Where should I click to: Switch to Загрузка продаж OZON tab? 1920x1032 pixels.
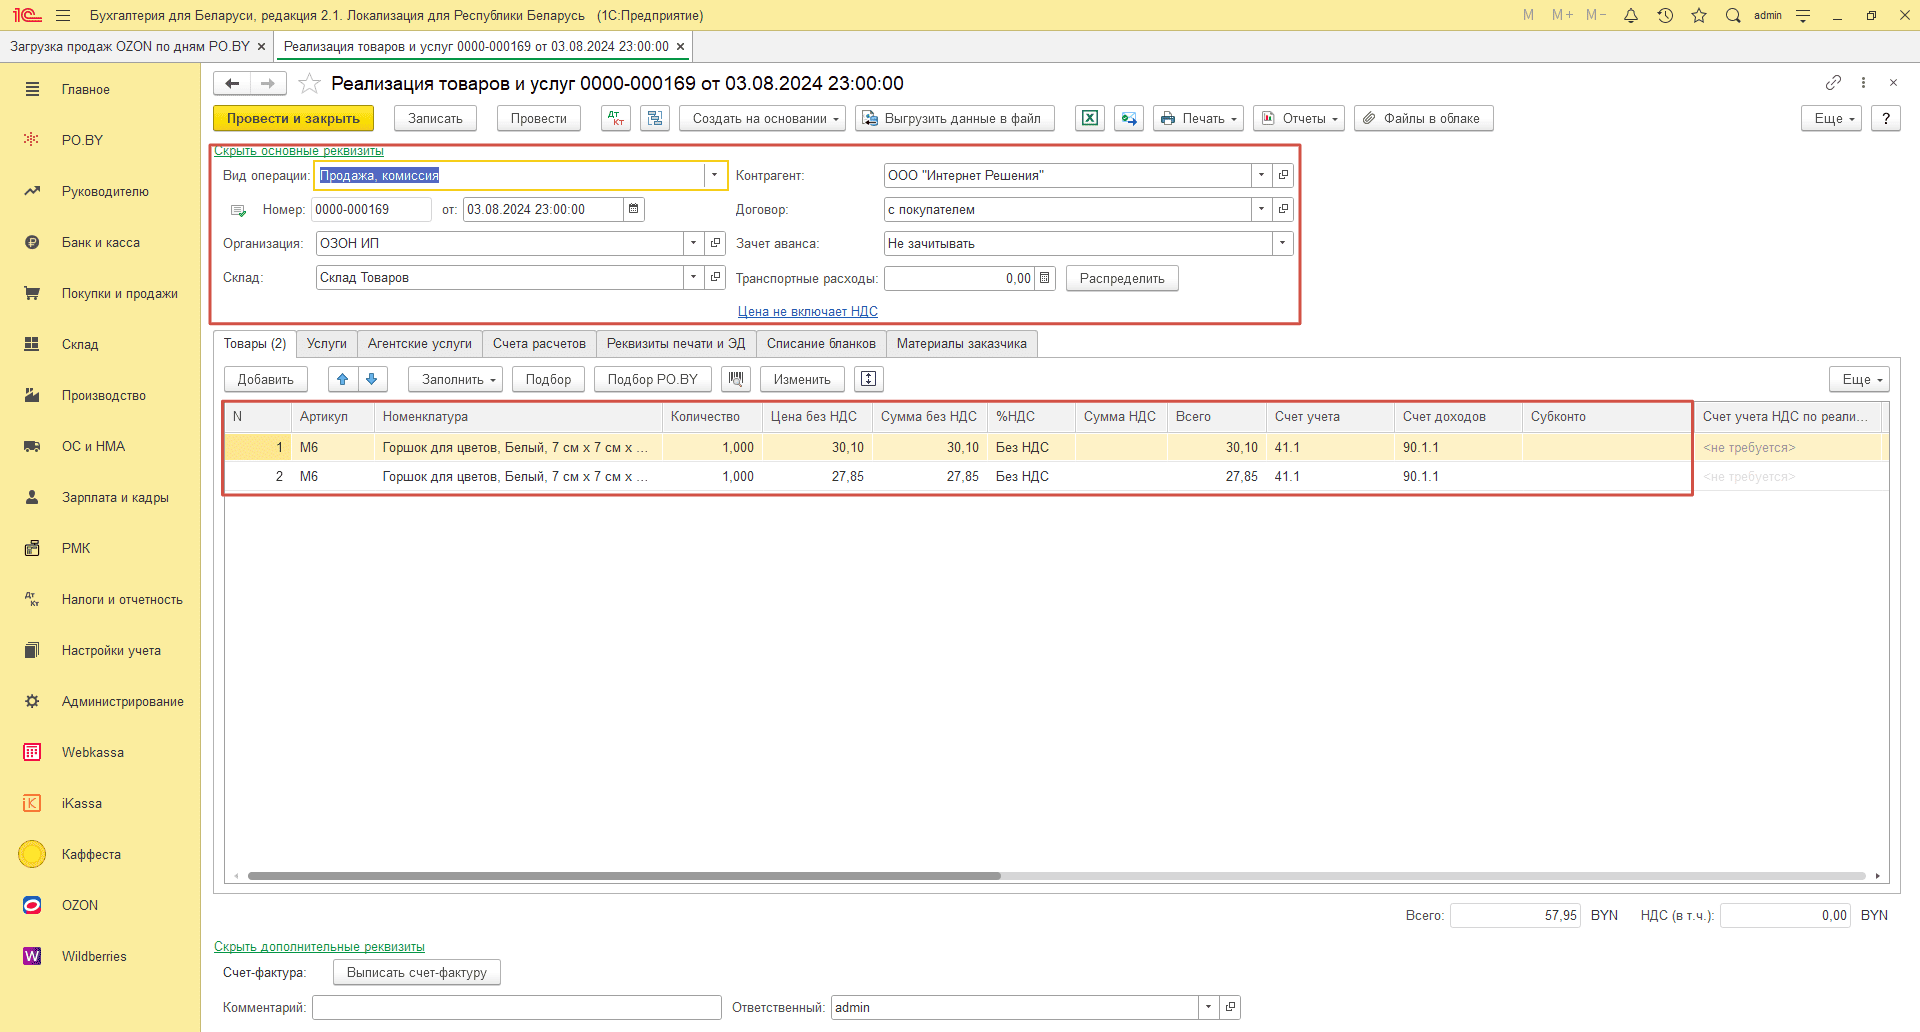130,46
